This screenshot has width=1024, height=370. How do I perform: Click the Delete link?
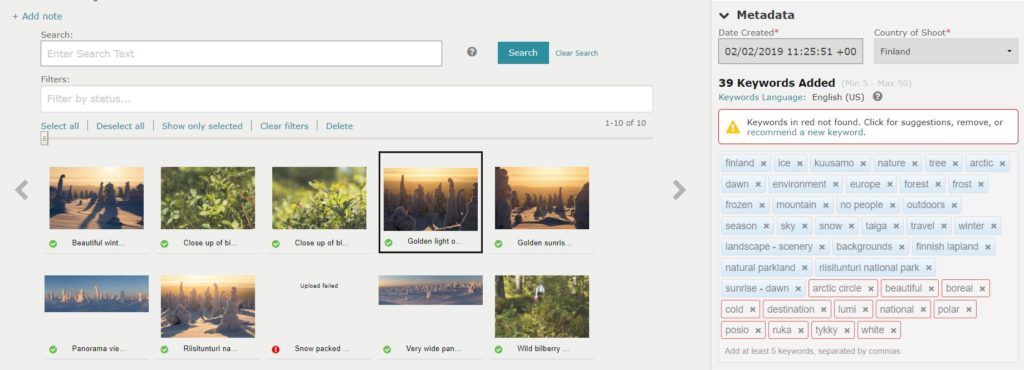coord(339,126)
